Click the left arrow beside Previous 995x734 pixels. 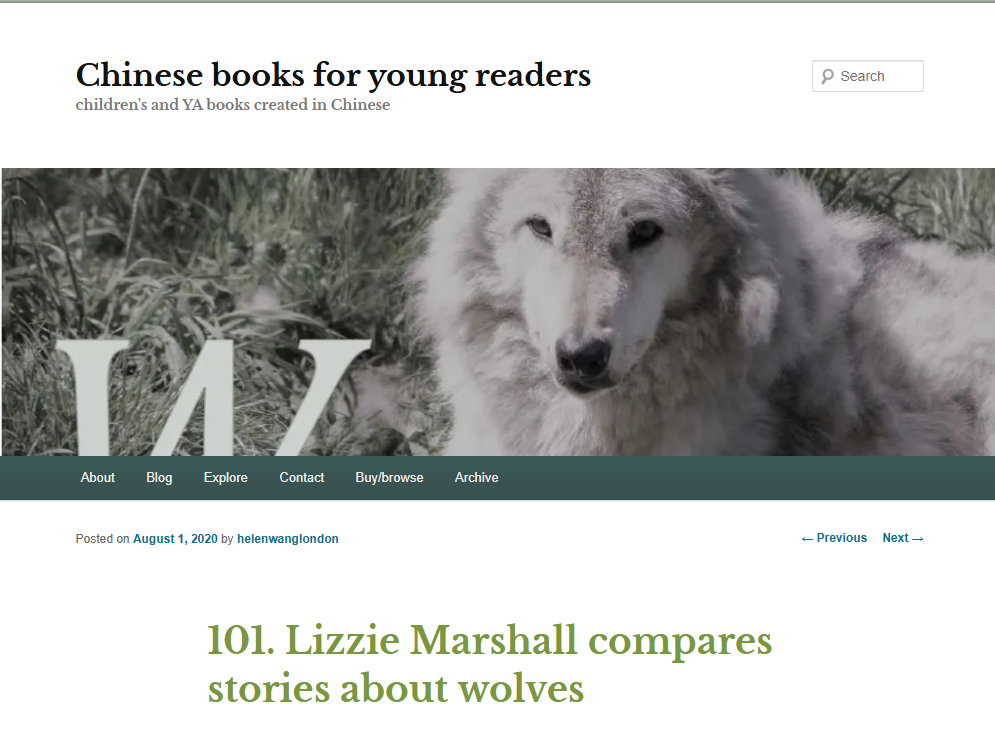pyautogui.click(x=807, y=539)
